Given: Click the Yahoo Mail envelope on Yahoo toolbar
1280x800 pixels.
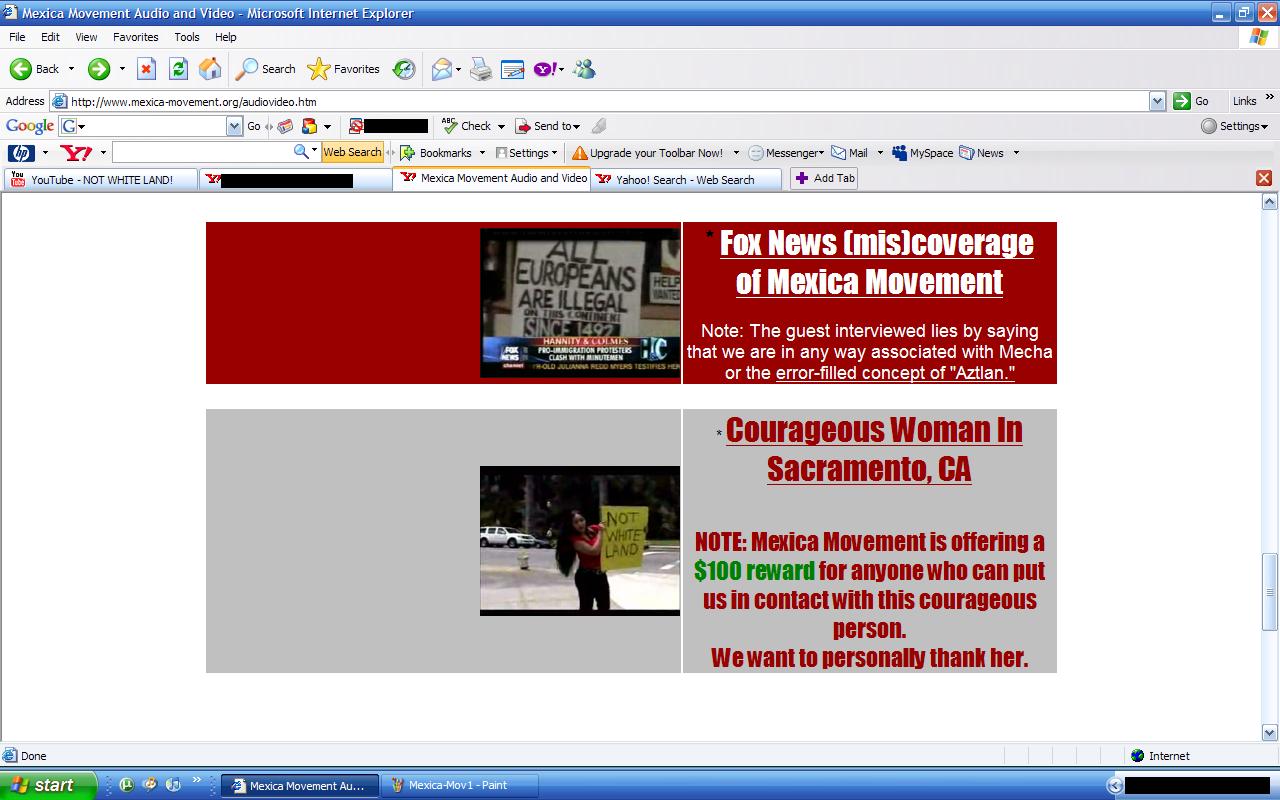Looking at the screenshot, I should [838, 153].
